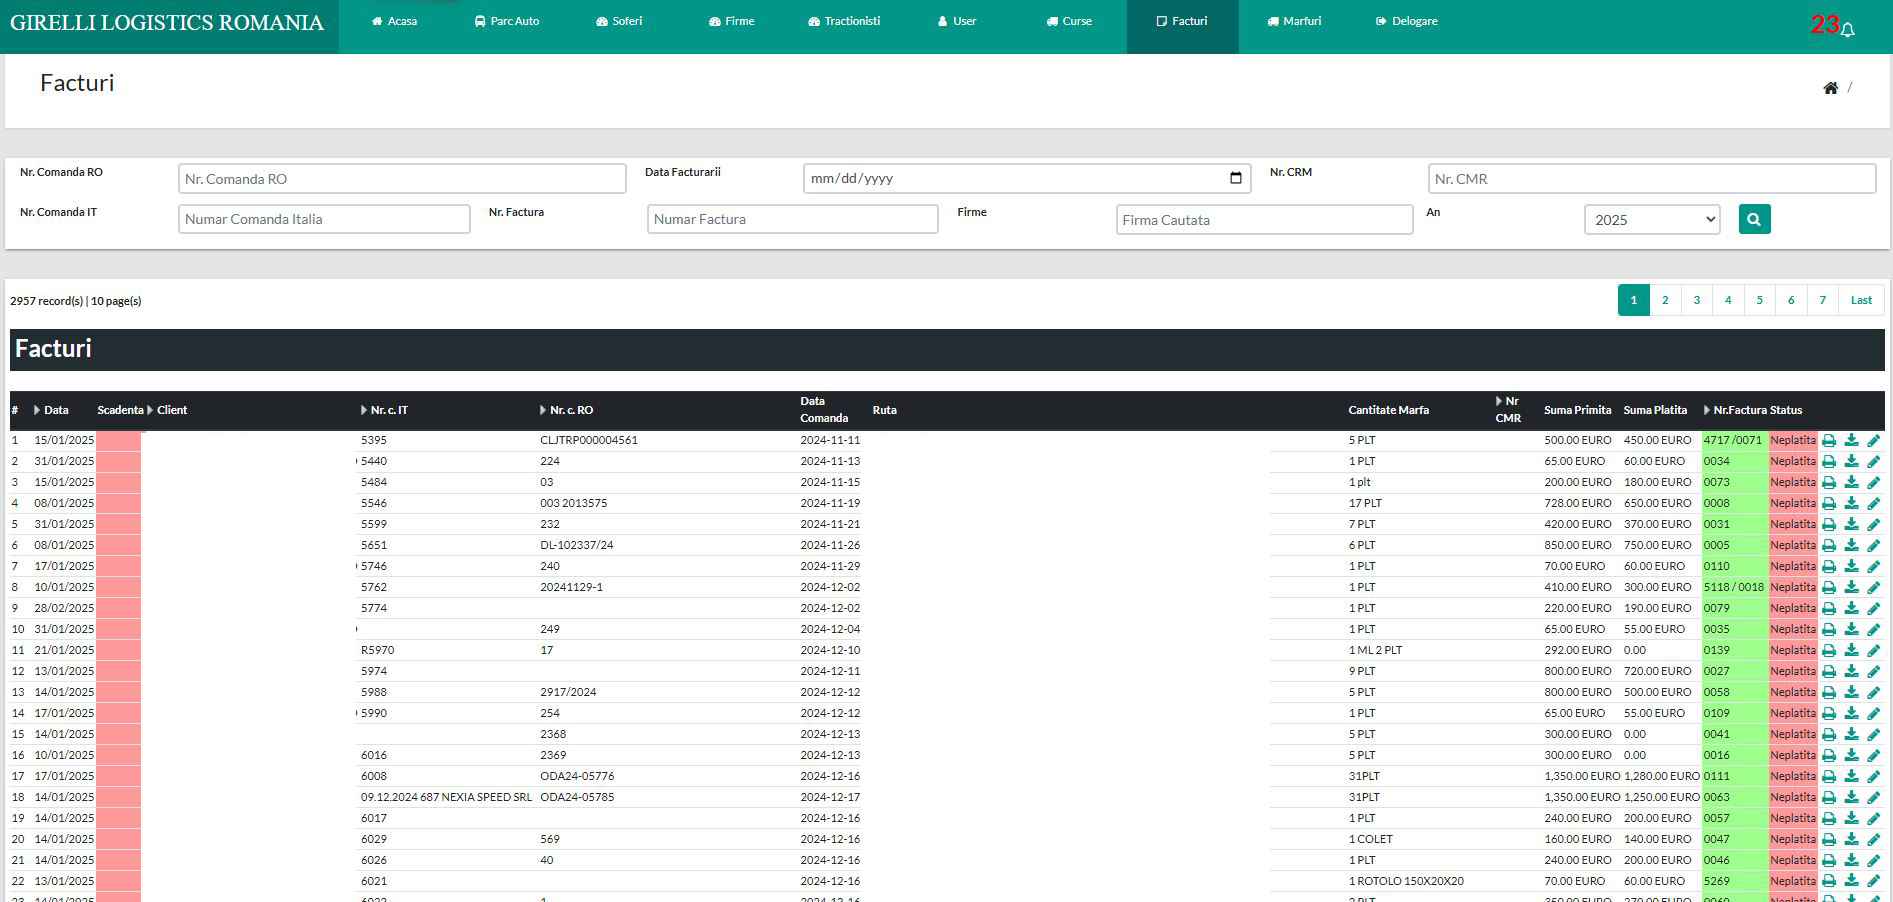Print invoice 4717/0071 via printer icon
This screenshot has width=1893, height=902.
1829,441
